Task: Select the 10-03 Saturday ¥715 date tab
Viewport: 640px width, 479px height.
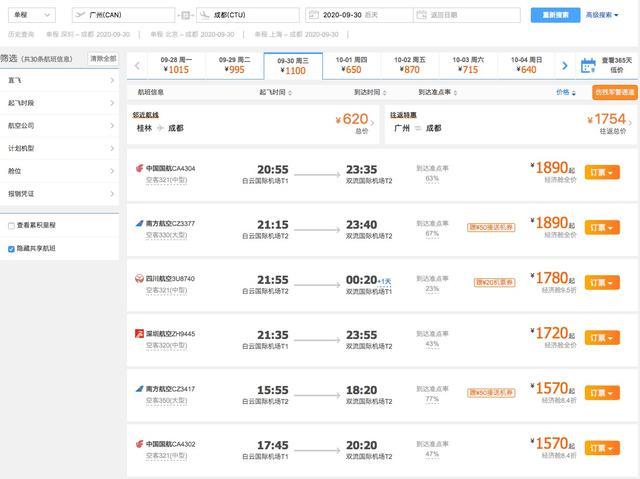Action: [468, 65]
